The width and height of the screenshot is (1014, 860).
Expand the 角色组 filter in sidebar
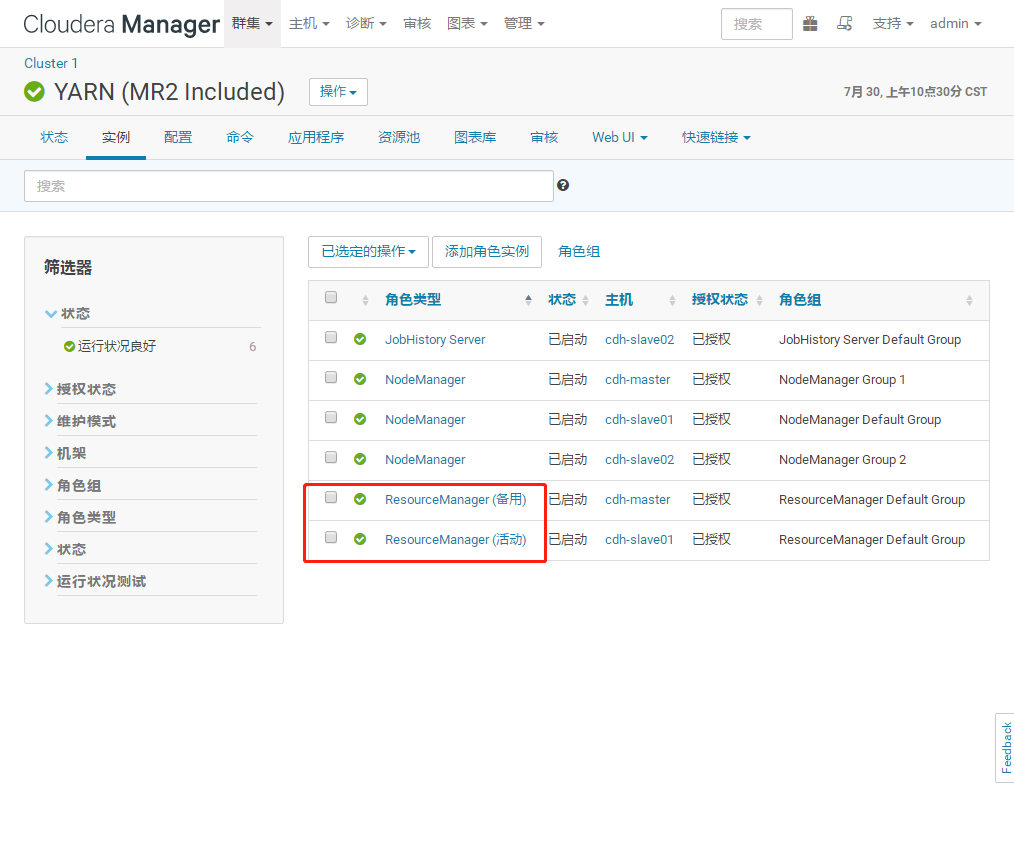pos(73,486)
